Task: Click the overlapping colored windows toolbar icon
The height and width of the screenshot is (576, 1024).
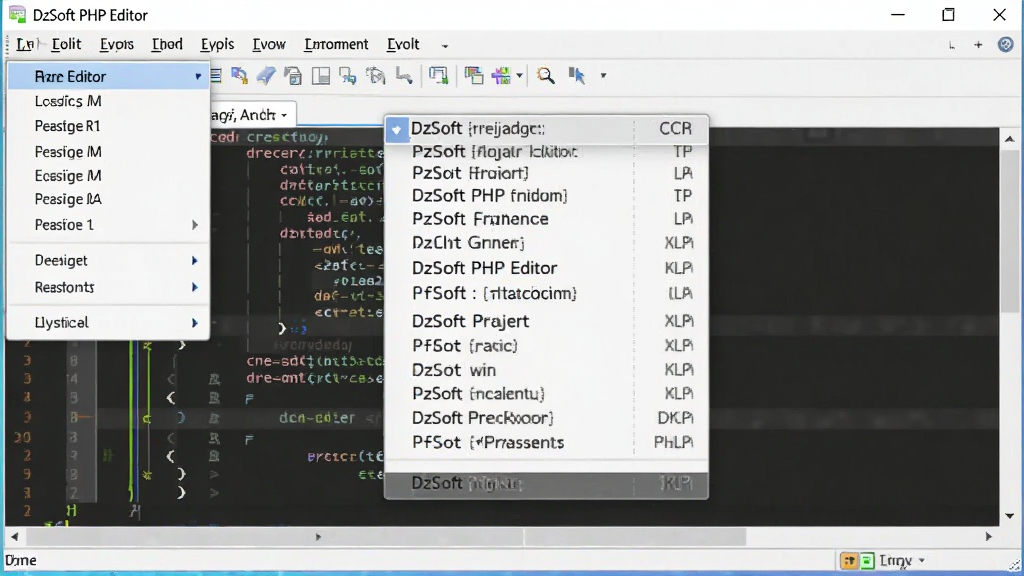Action: (473, 76)
